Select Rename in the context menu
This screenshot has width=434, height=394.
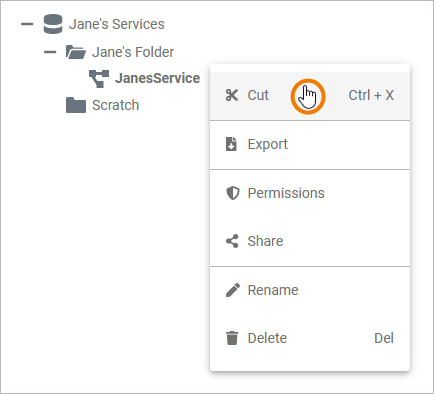310,290
